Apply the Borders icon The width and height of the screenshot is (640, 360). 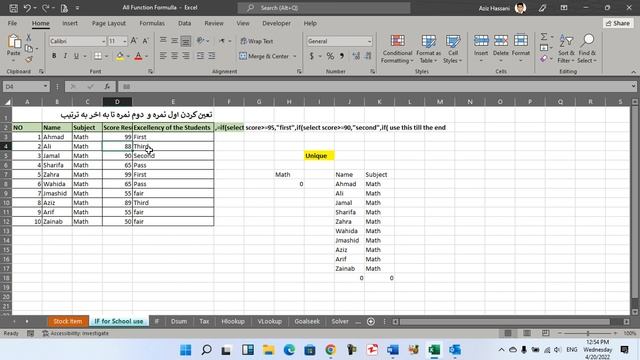98,56
